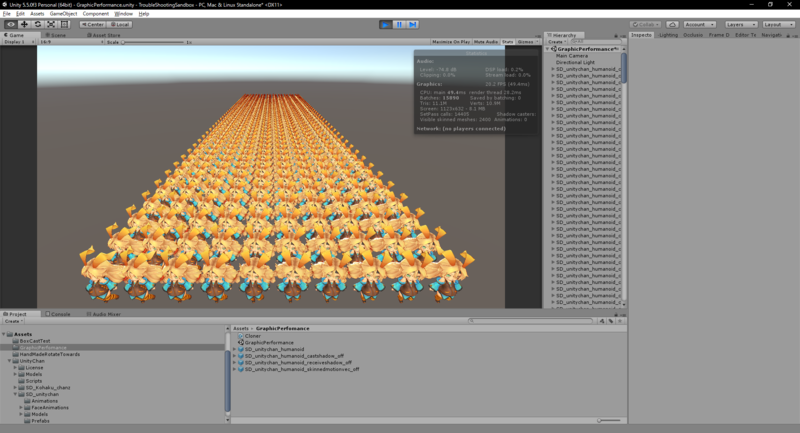Toggle Center pivot mode button

(x=92, y=24)
